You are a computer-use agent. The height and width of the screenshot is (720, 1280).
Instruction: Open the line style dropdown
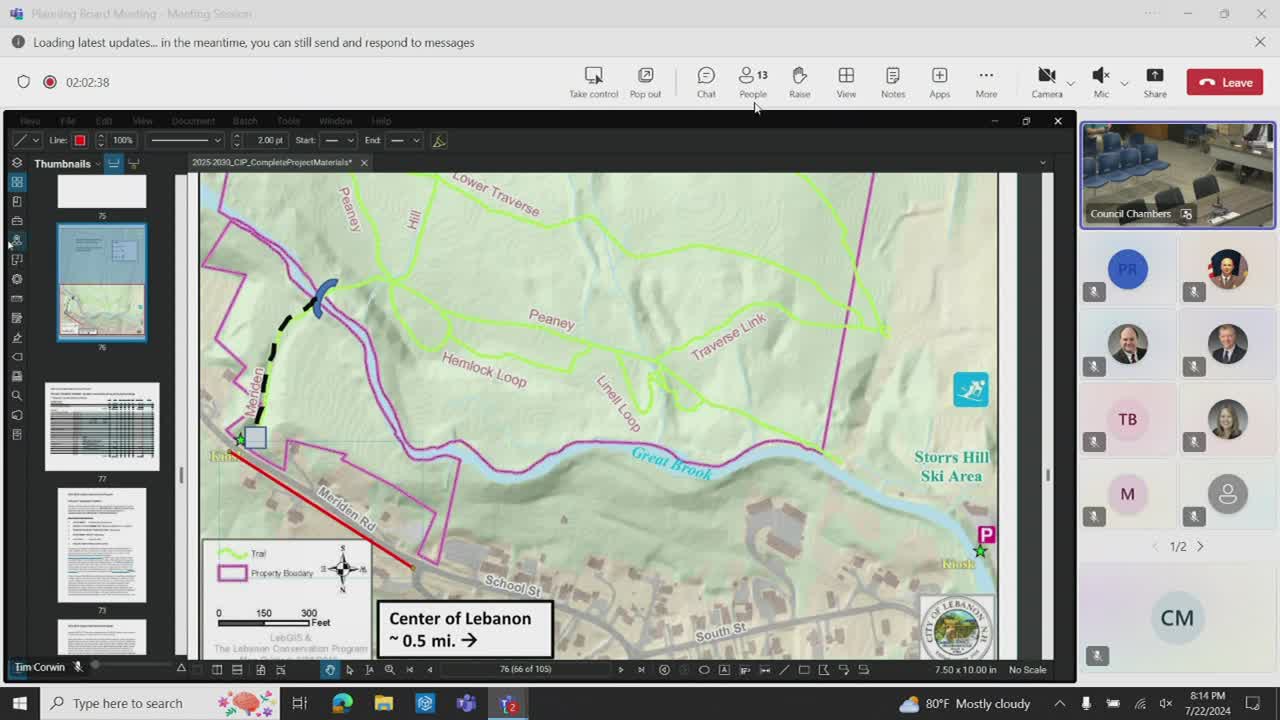coord(186,141)
